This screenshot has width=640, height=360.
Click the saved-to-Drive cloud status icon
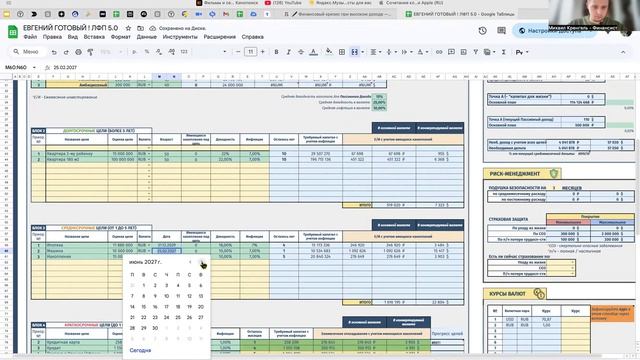tap(153, 28)
